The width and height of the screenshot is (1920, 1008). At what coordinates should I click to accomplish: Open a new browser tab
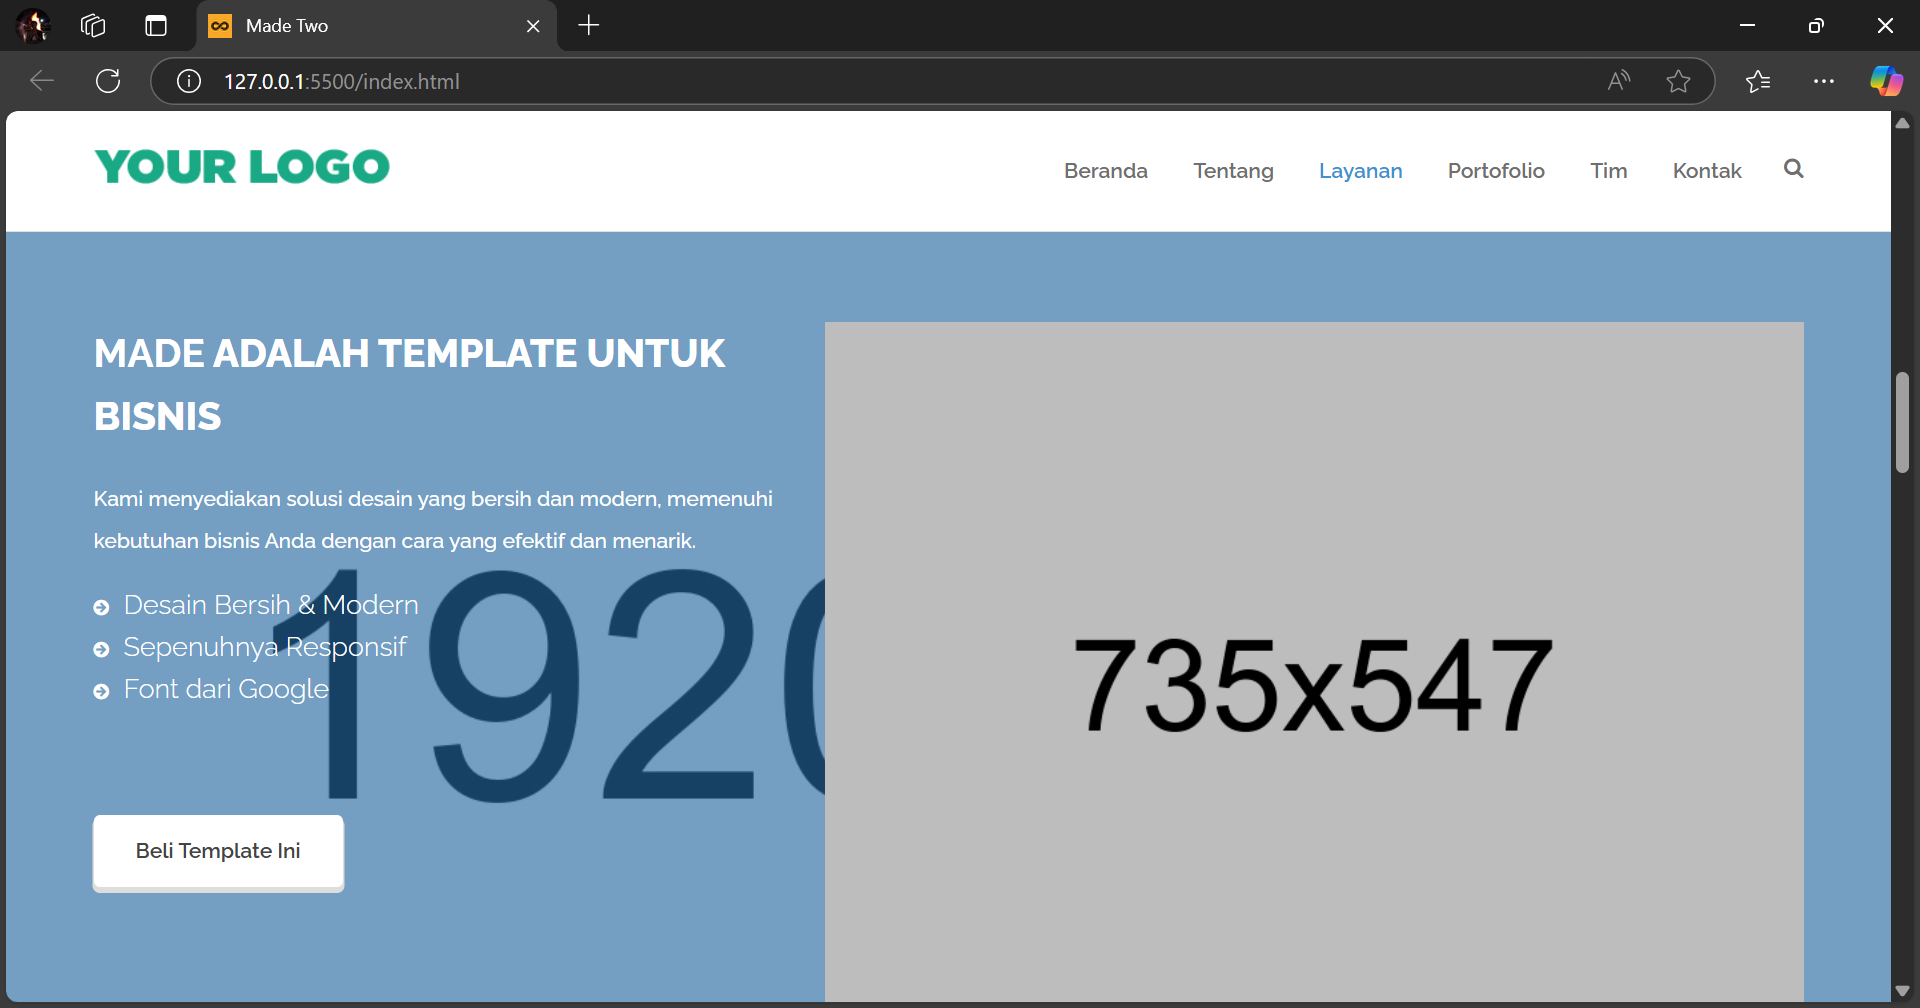pos(589,26)
